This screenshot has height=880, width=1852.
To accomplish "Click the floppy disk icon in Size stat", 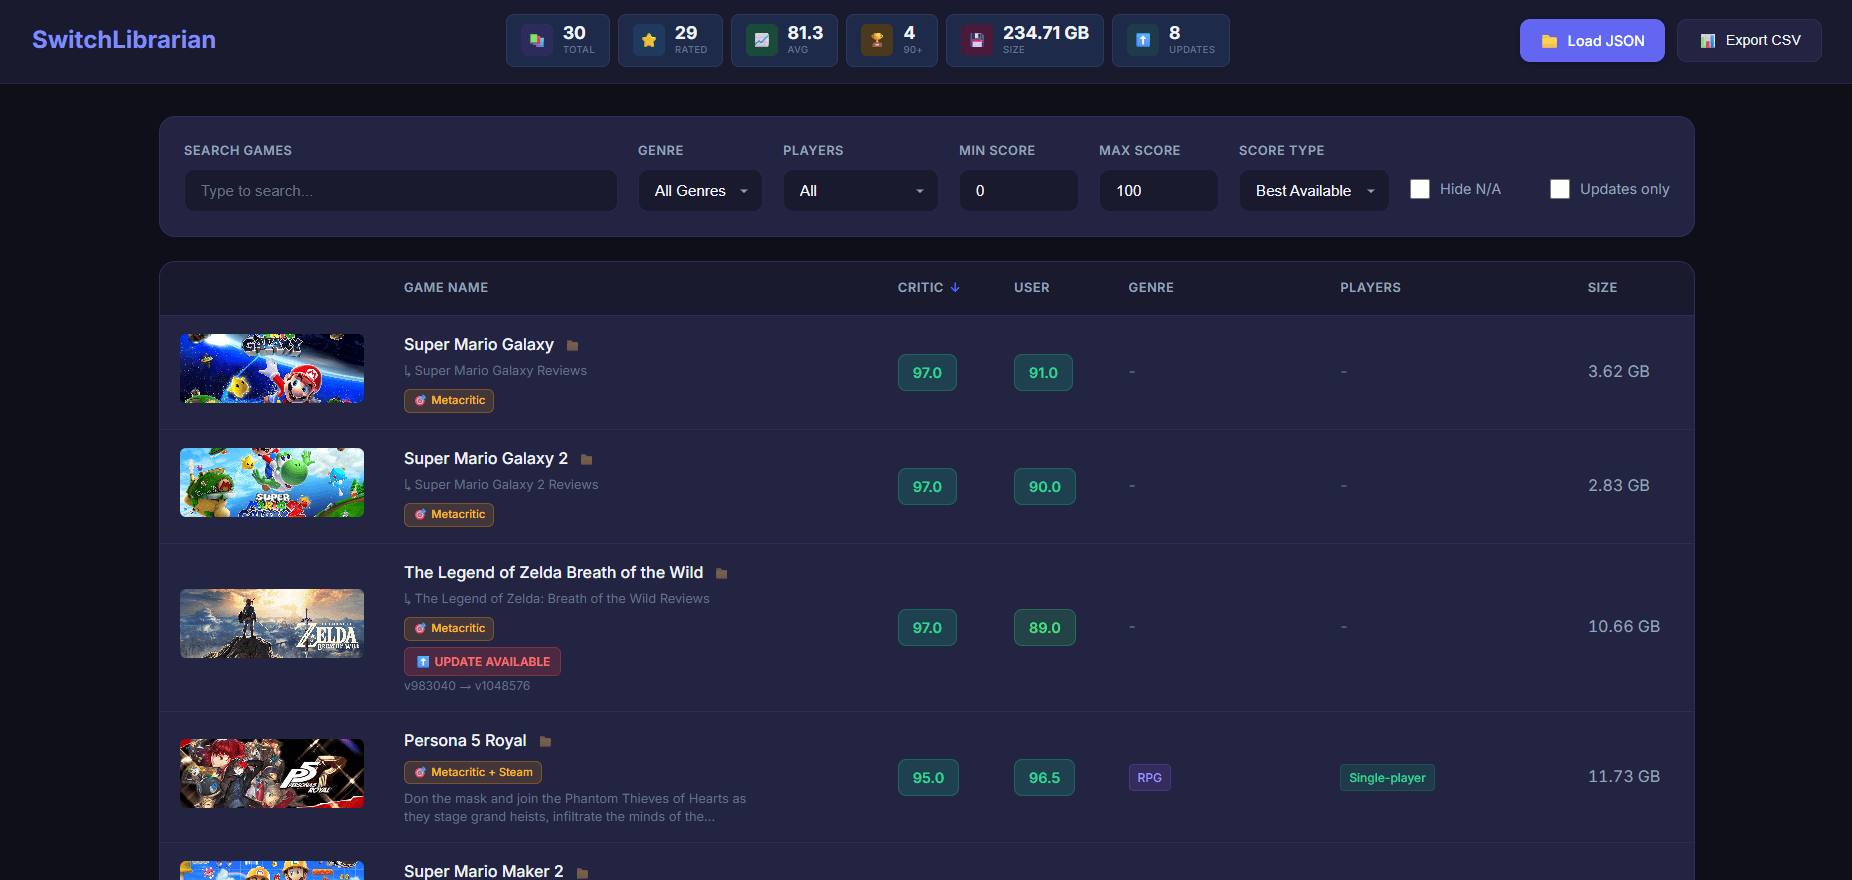I will 977,41.
